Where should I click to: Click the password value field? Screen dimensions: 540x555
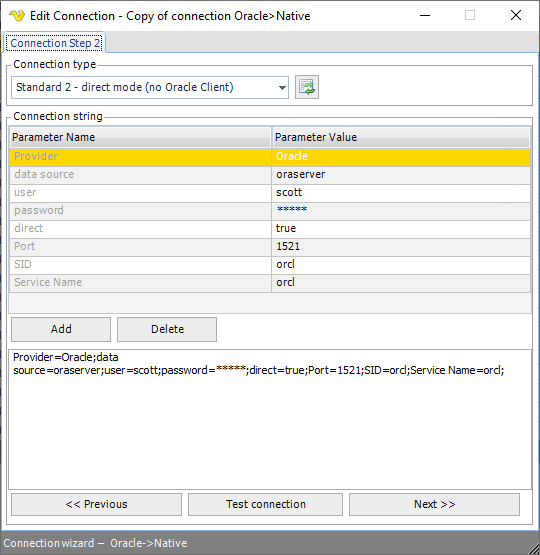tap(401, 211)
